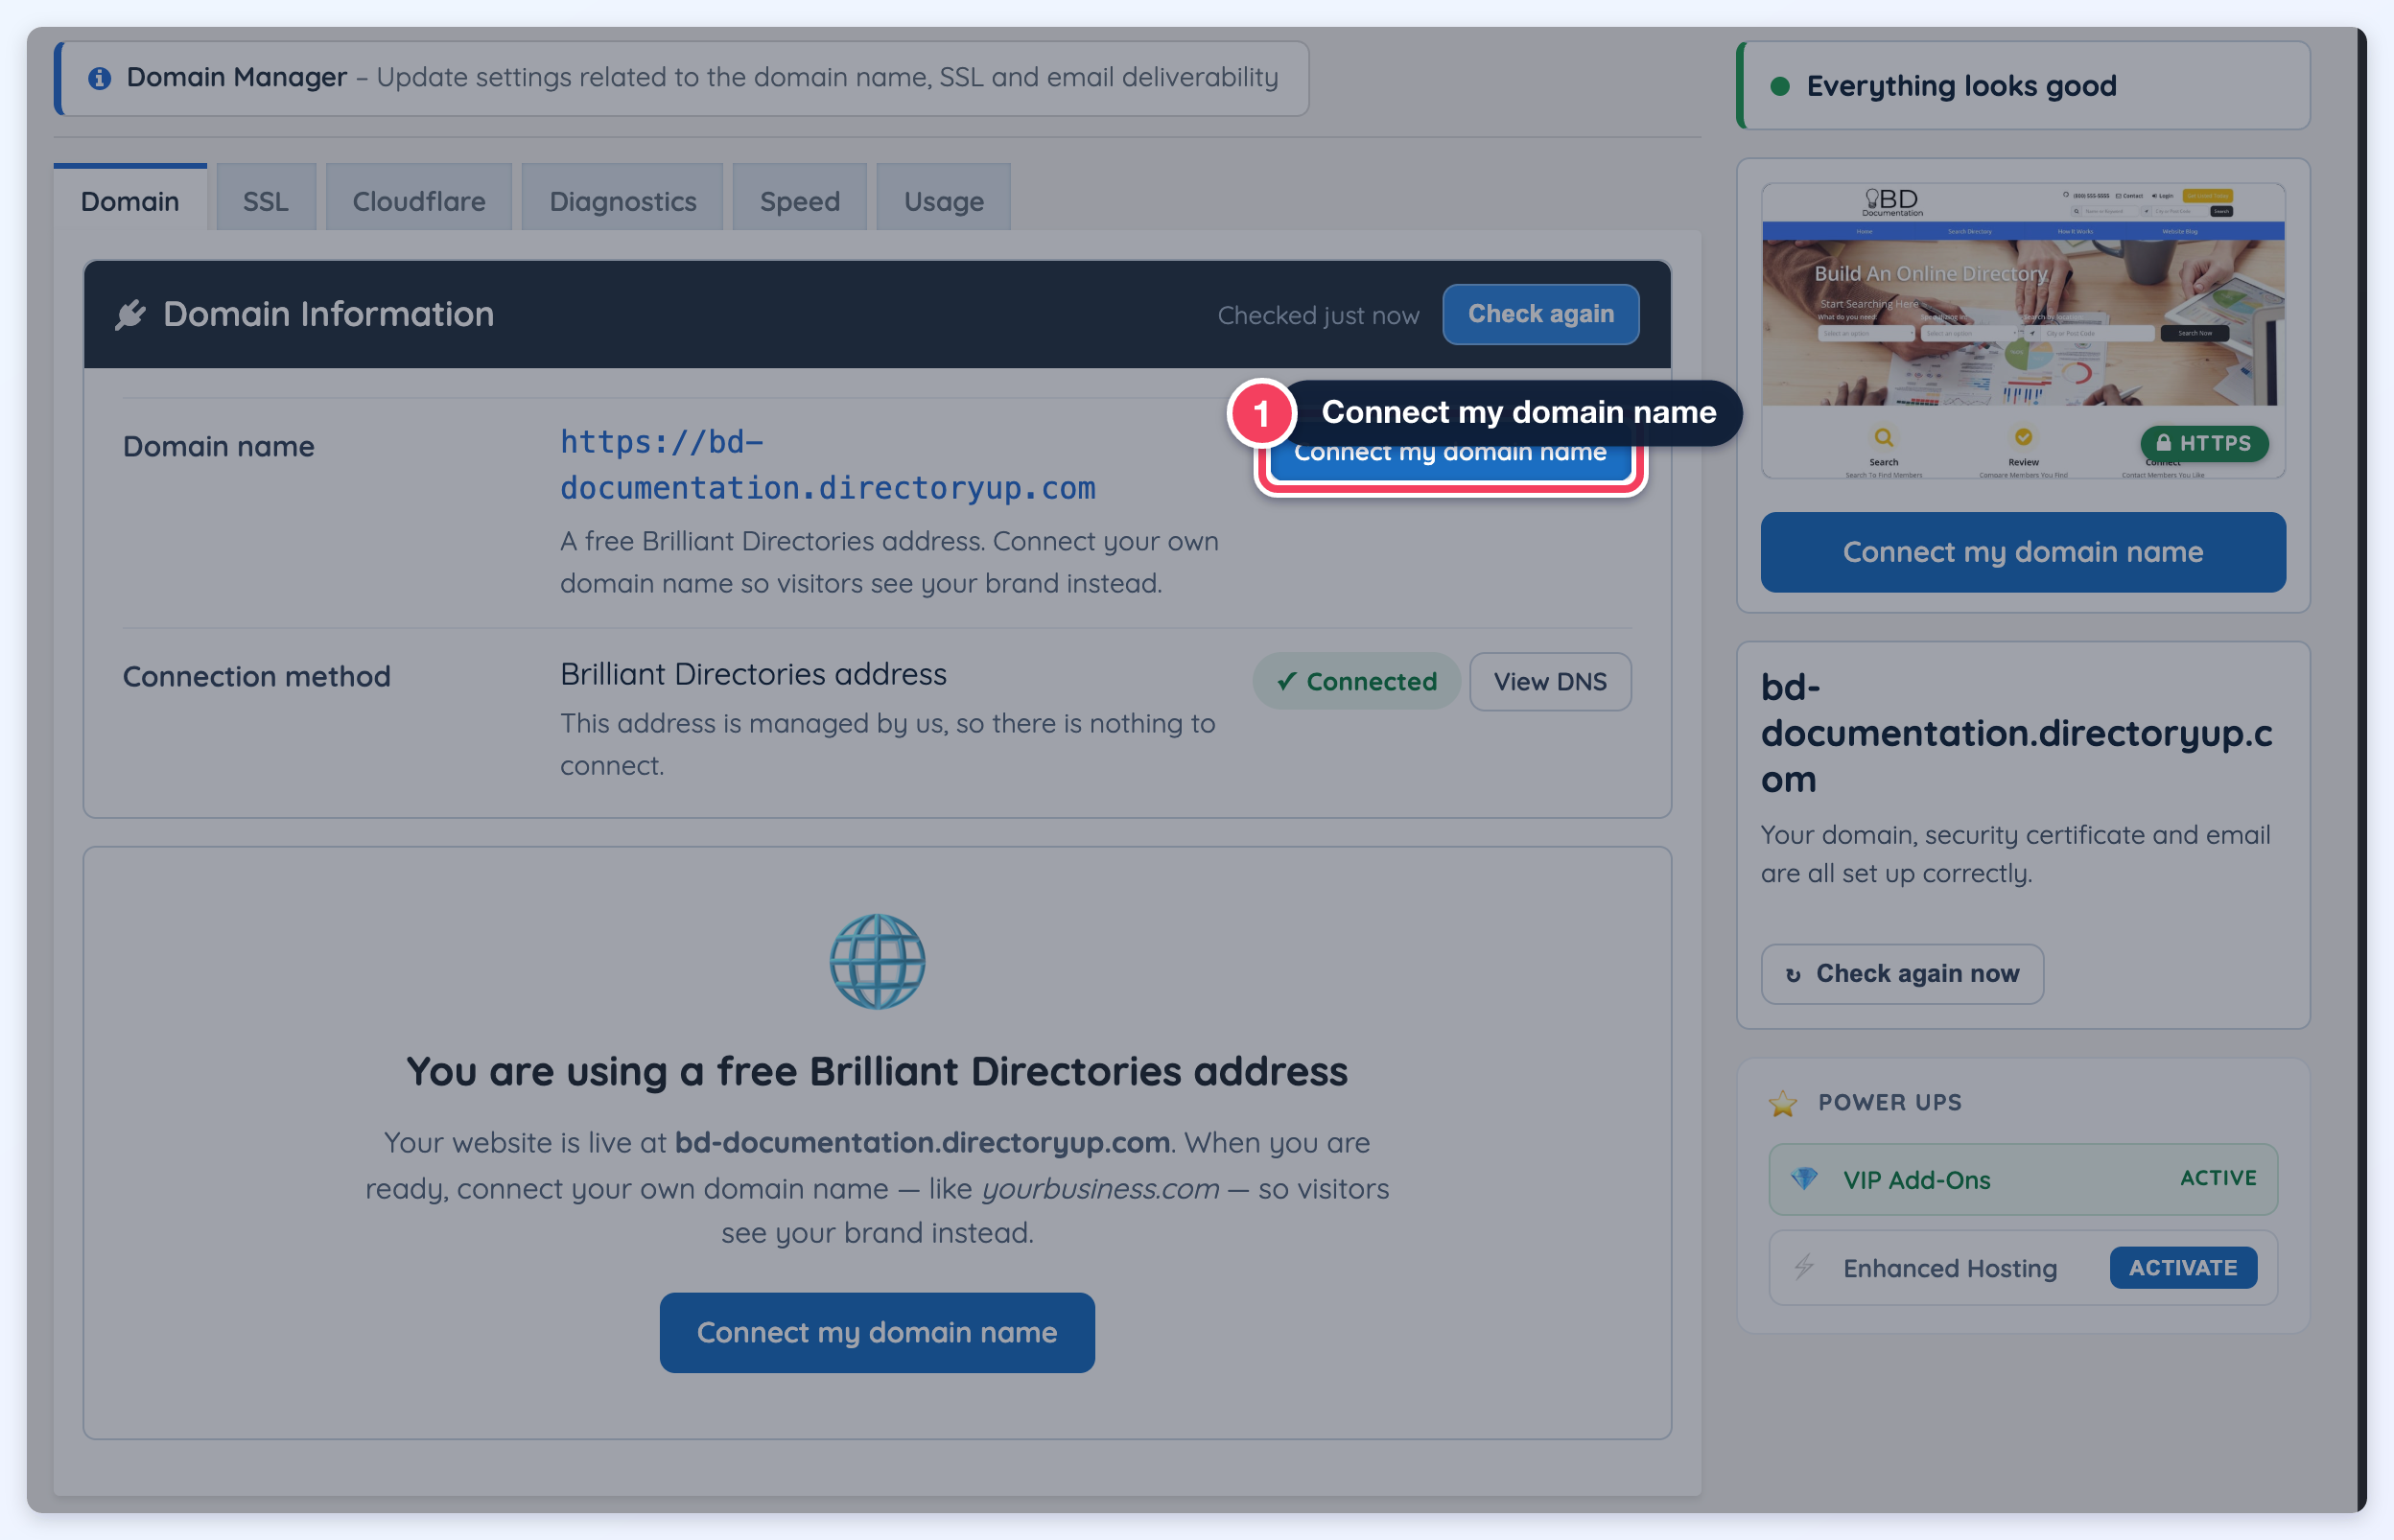Viewport: 2394px width, 1540px height.
Task: Click the ACTIVE label on VIP Add-Ons
Action: coord(2218,1178)
